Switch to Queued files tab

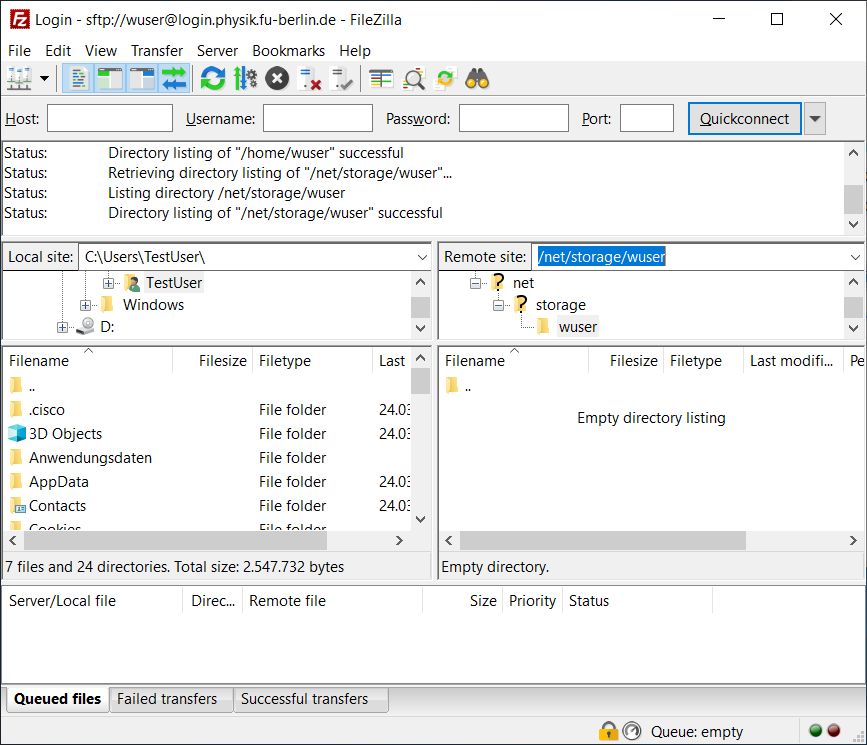tap(58, 699)
